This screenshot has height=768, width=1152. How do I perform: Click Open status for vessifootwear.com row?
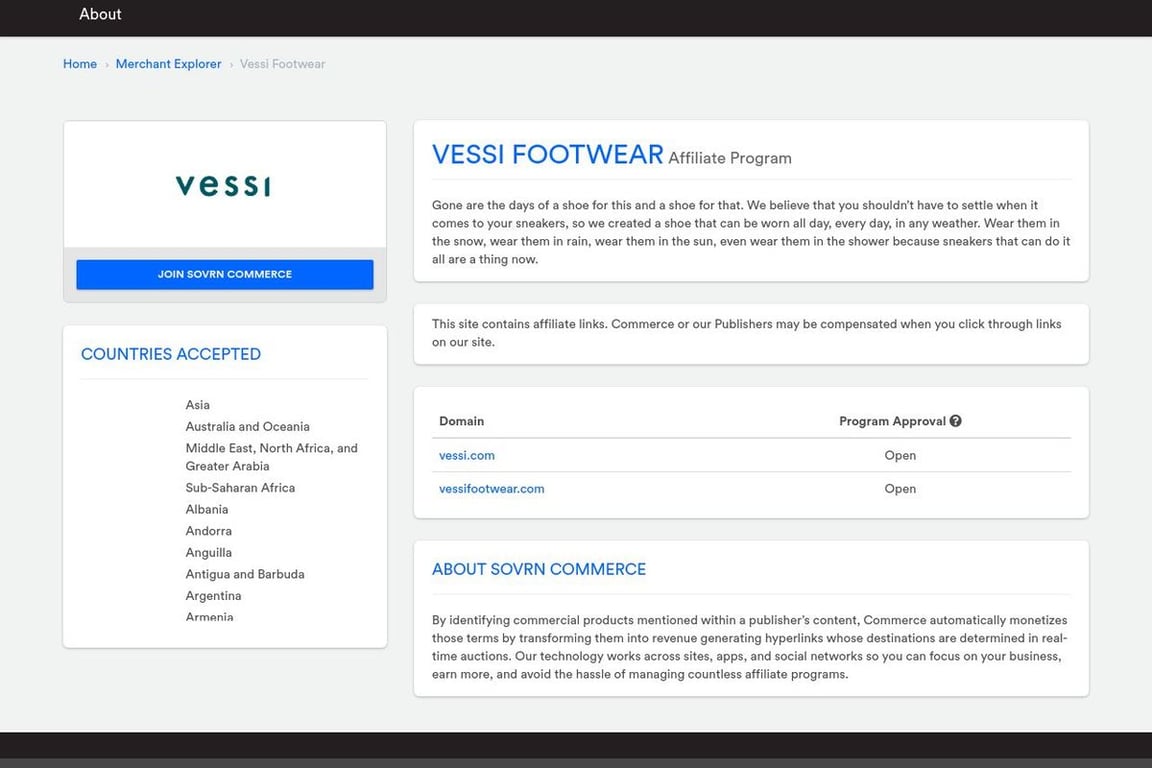coord(900,489)
